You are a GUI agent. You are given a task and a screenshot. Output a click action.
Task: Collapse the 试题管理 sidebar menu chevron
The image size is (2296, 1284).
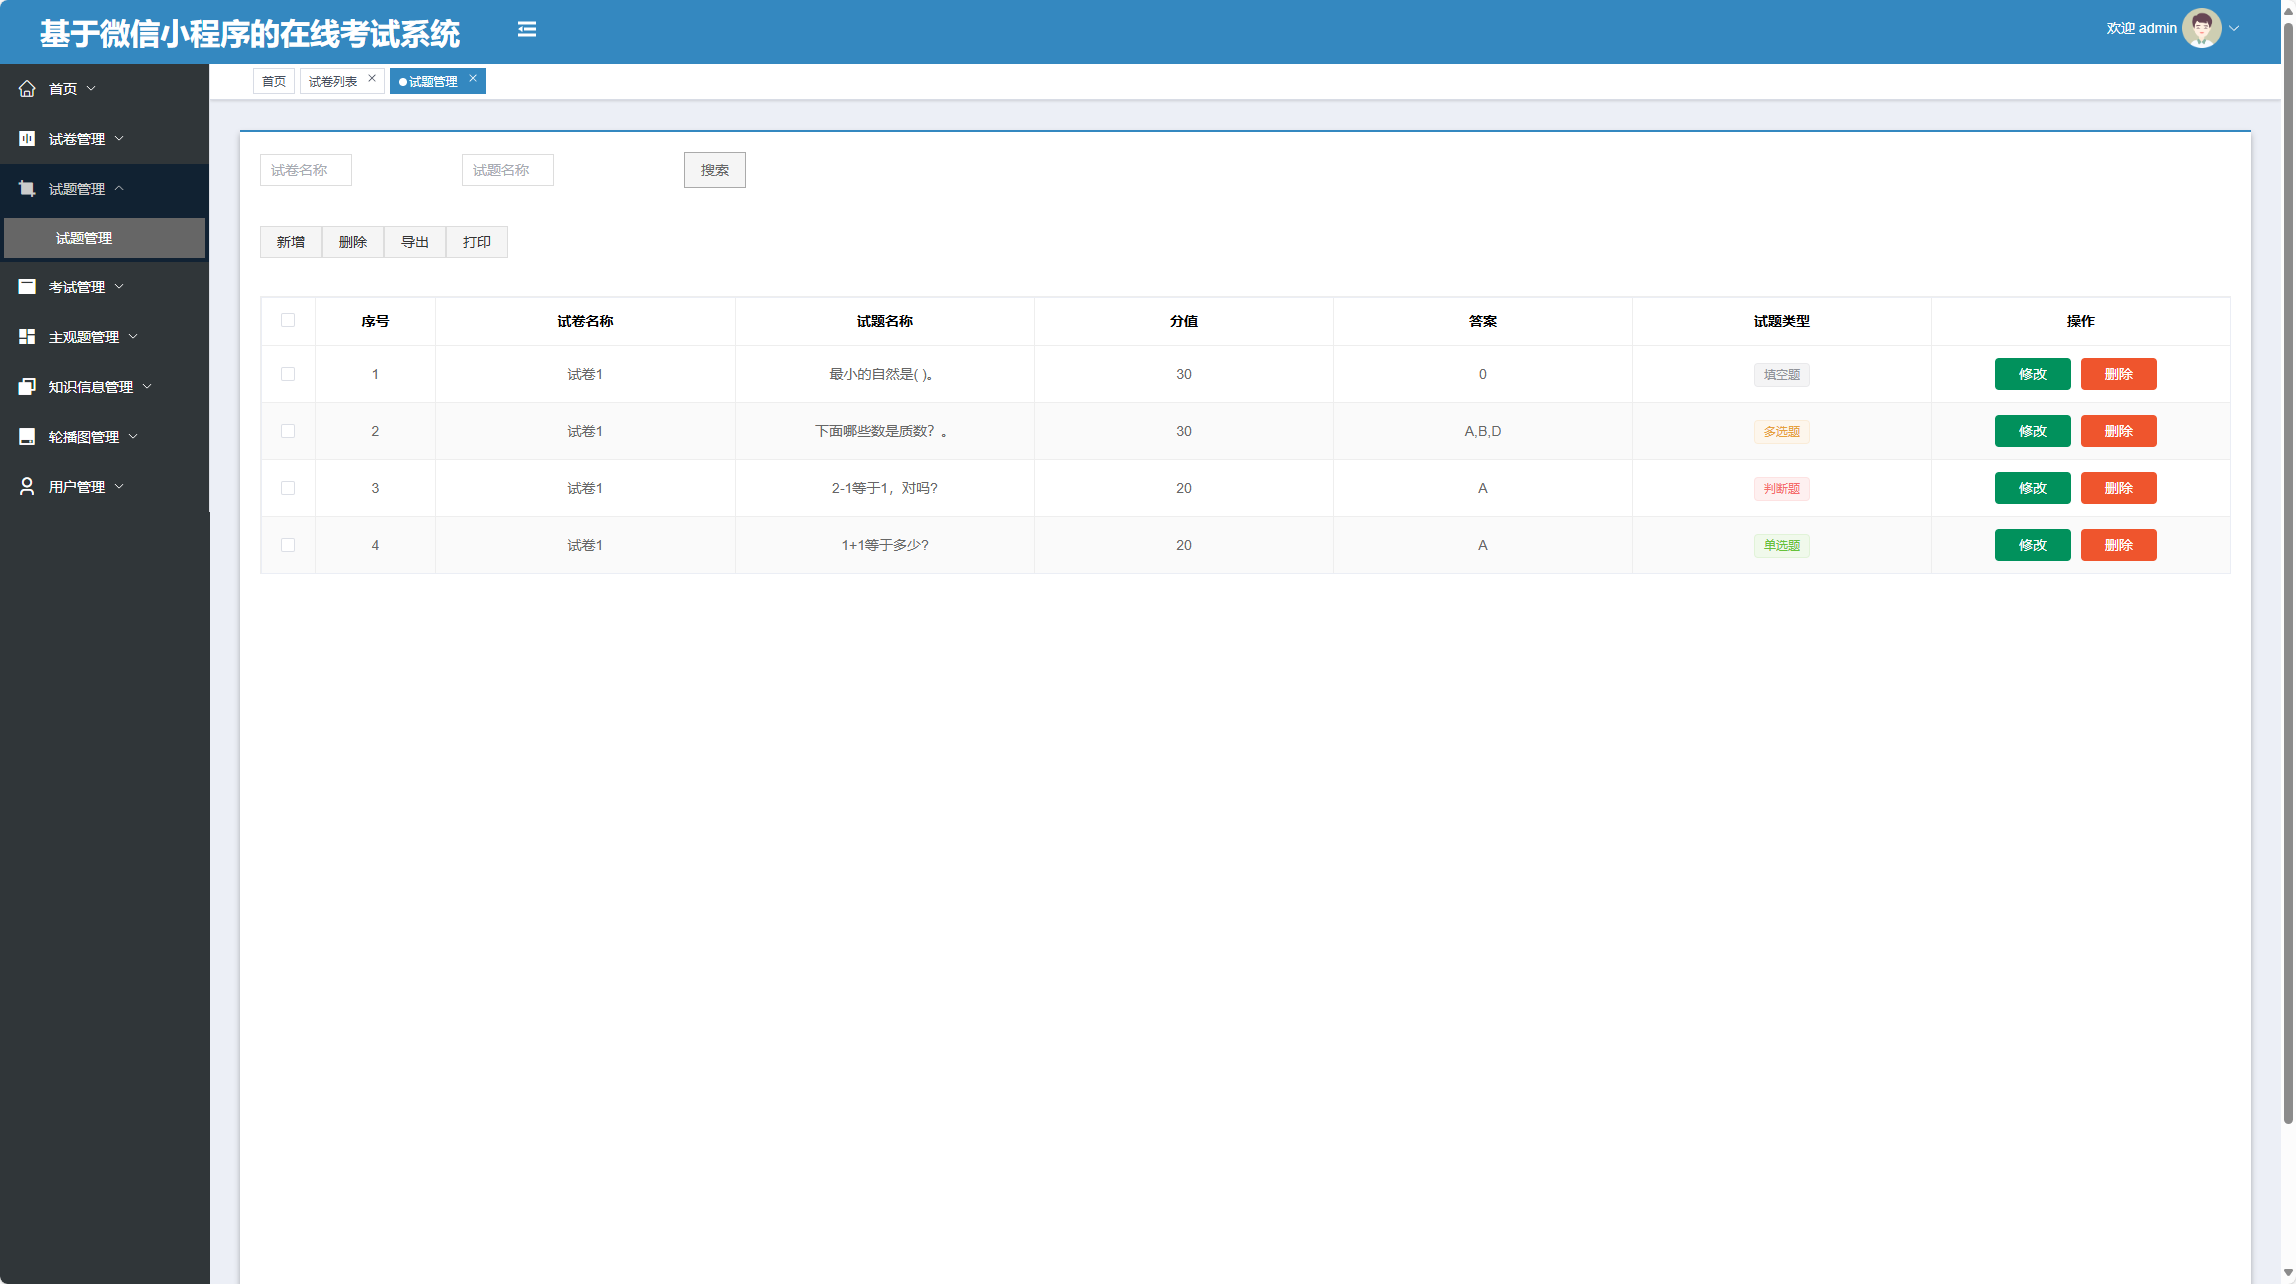point(119,188)
